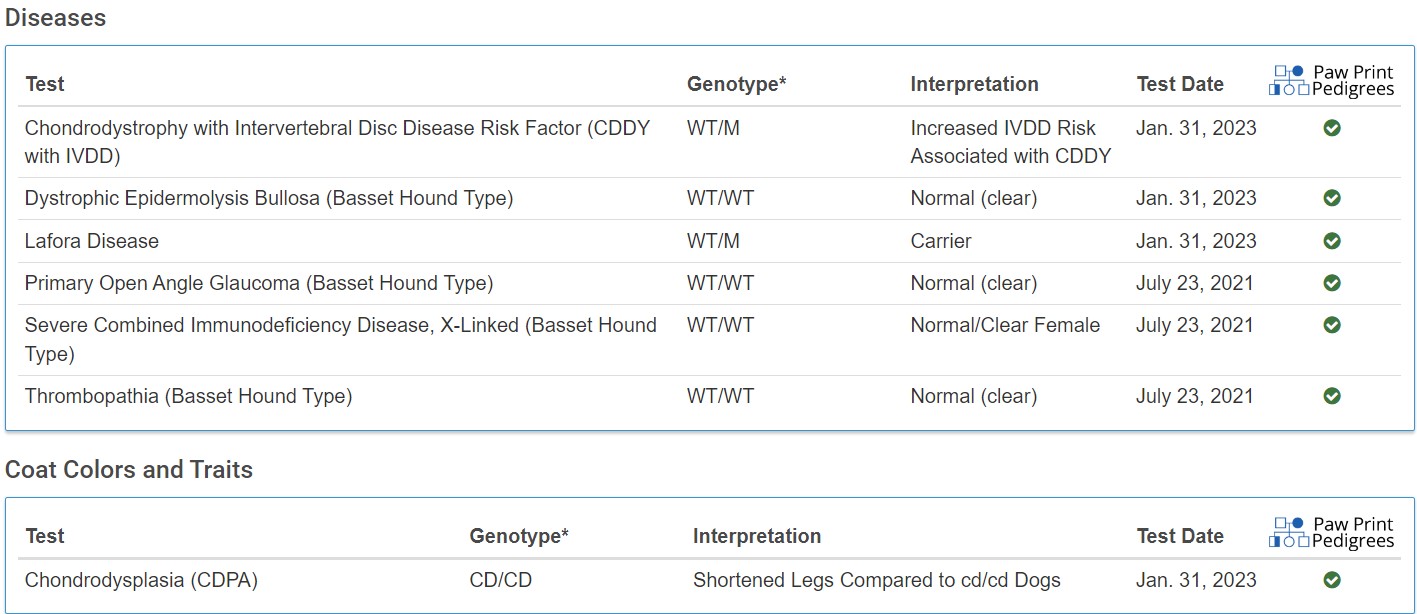Click the Diseases section heading
The height and width of the screenshot is (614, 1417).
point(56,17)
